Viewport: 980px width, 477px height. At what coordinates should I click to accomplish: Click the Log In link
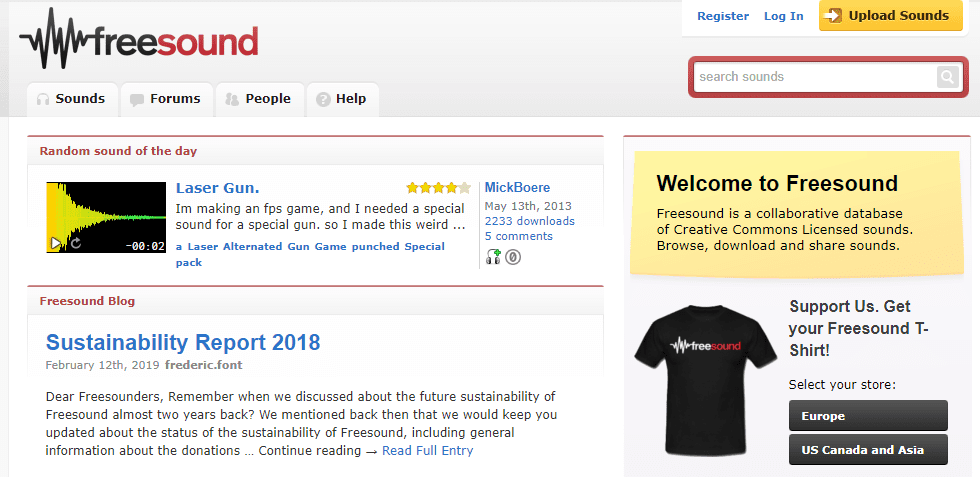coord(784,16)
